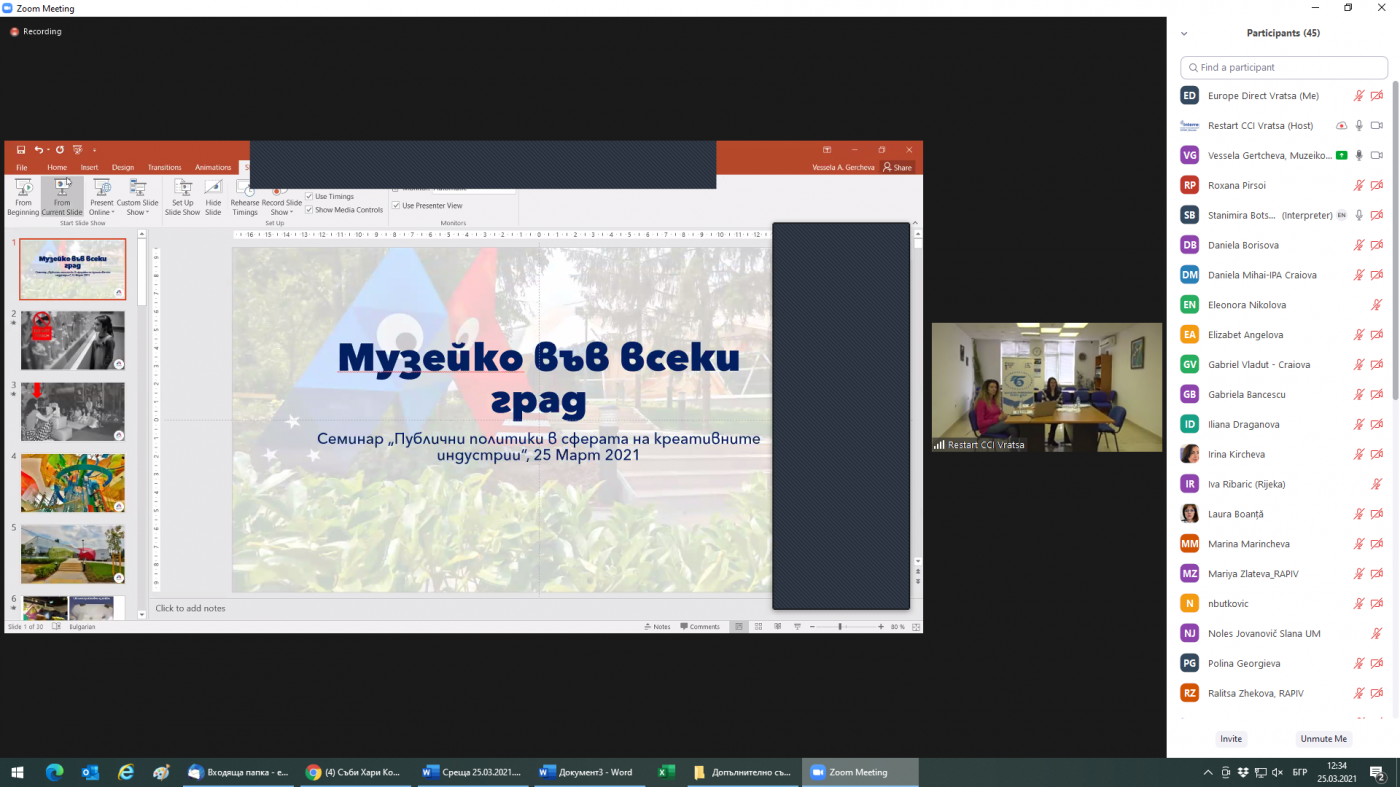The image size is (1400, 787).
Task: Click the Recording indicator
Action: point(36,31)
